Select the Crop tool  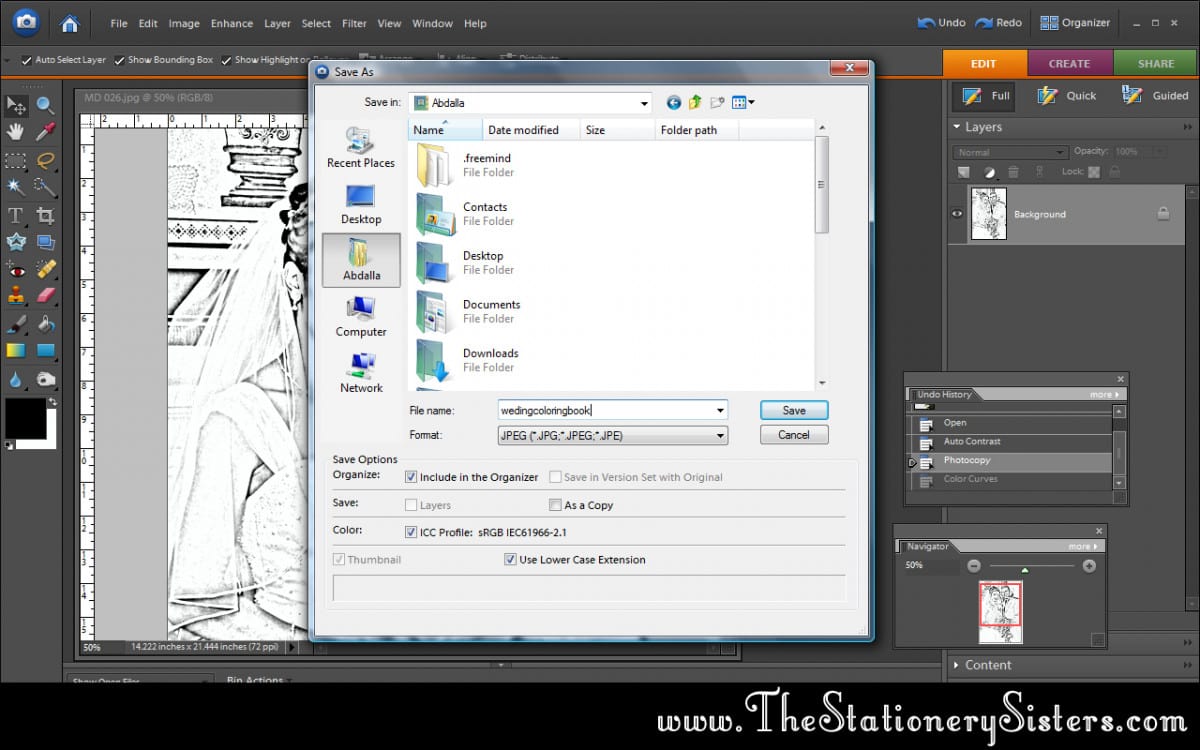(x=44, y=214)
